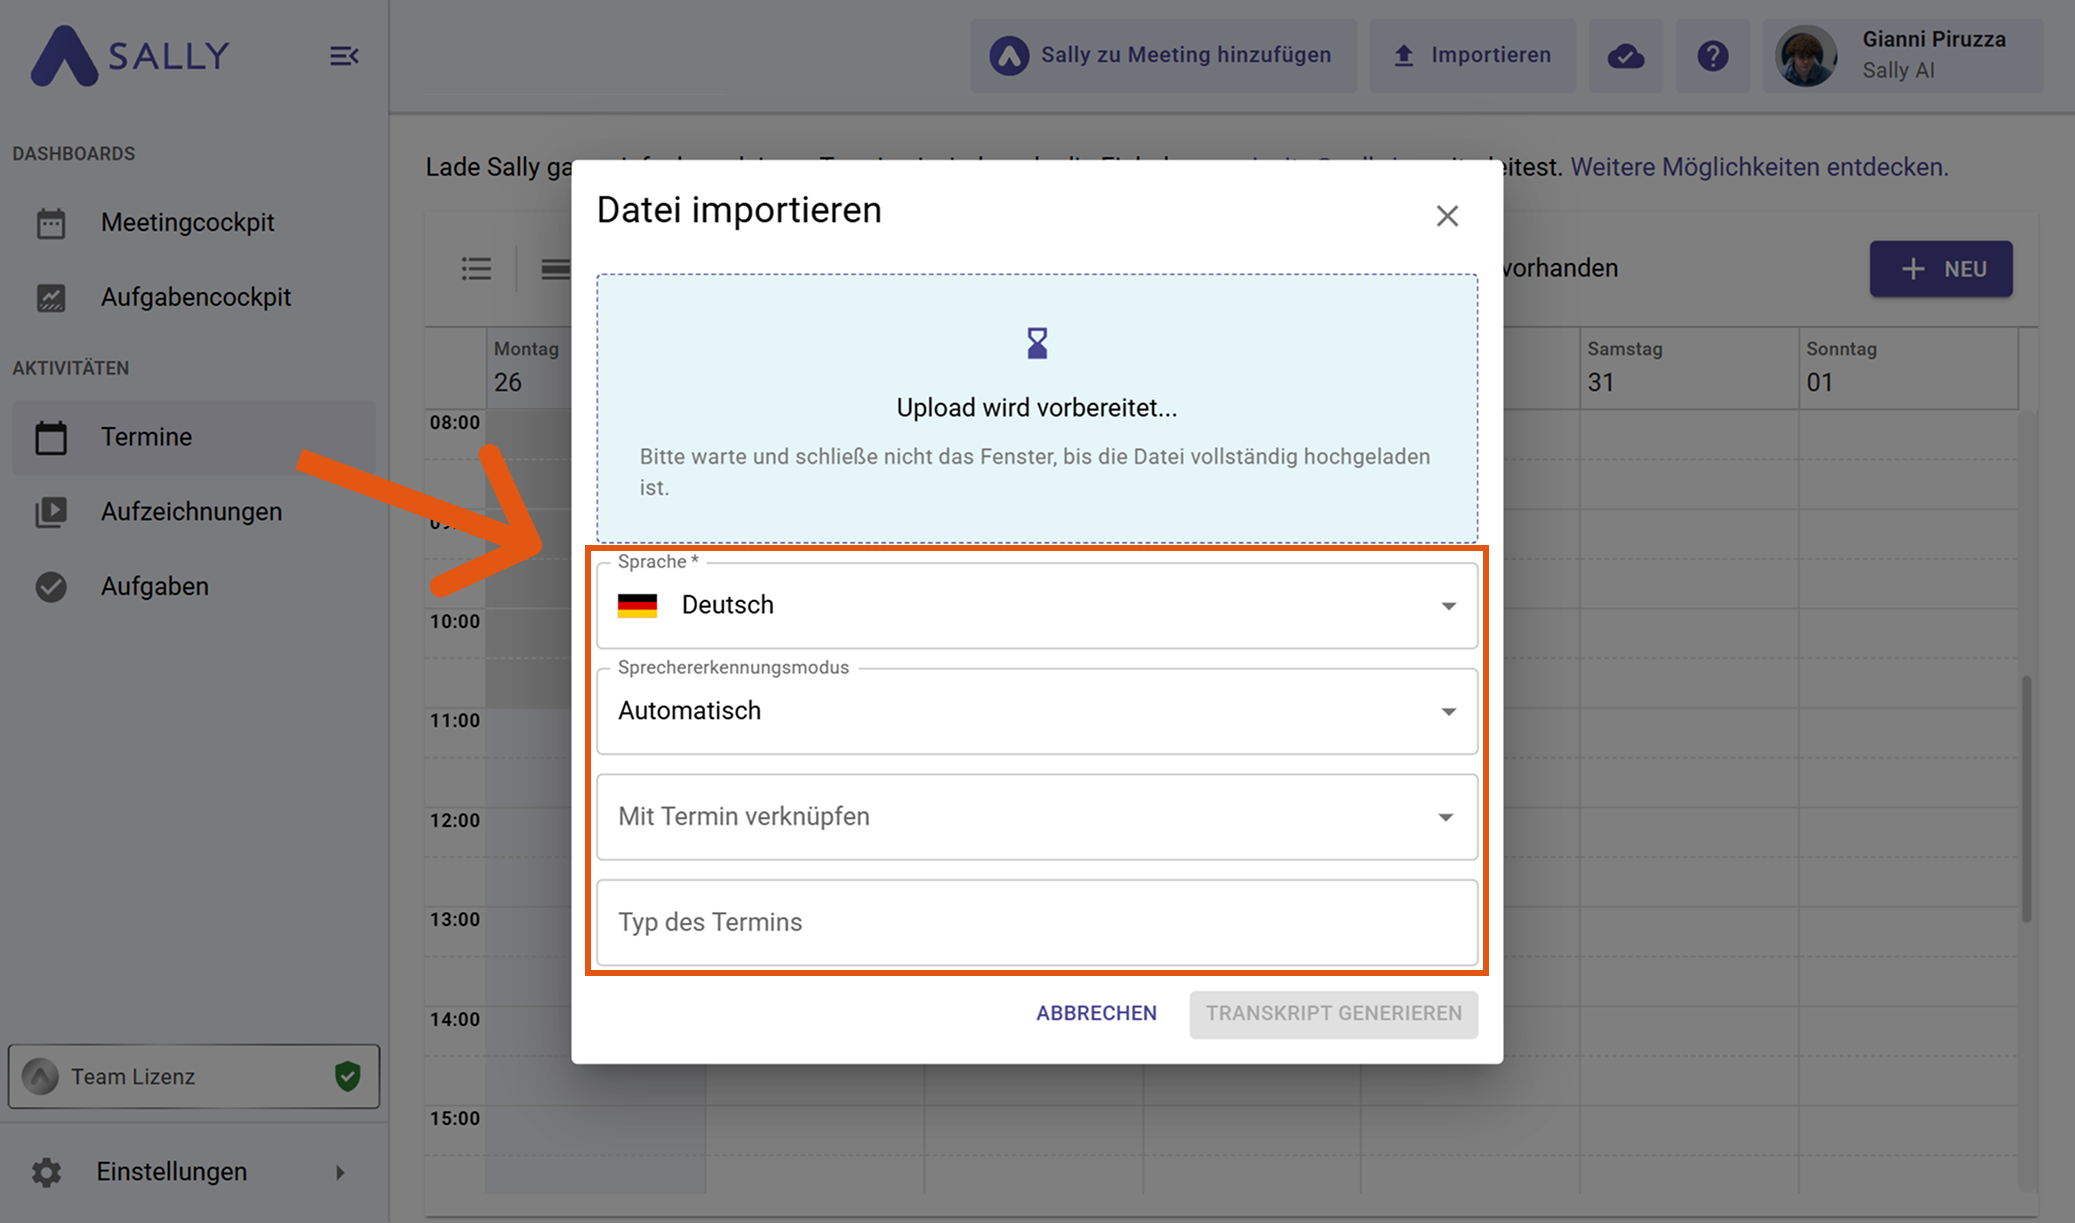Open Aufgaben in the sidebar

pyautogui.click(x=154, y=586)
